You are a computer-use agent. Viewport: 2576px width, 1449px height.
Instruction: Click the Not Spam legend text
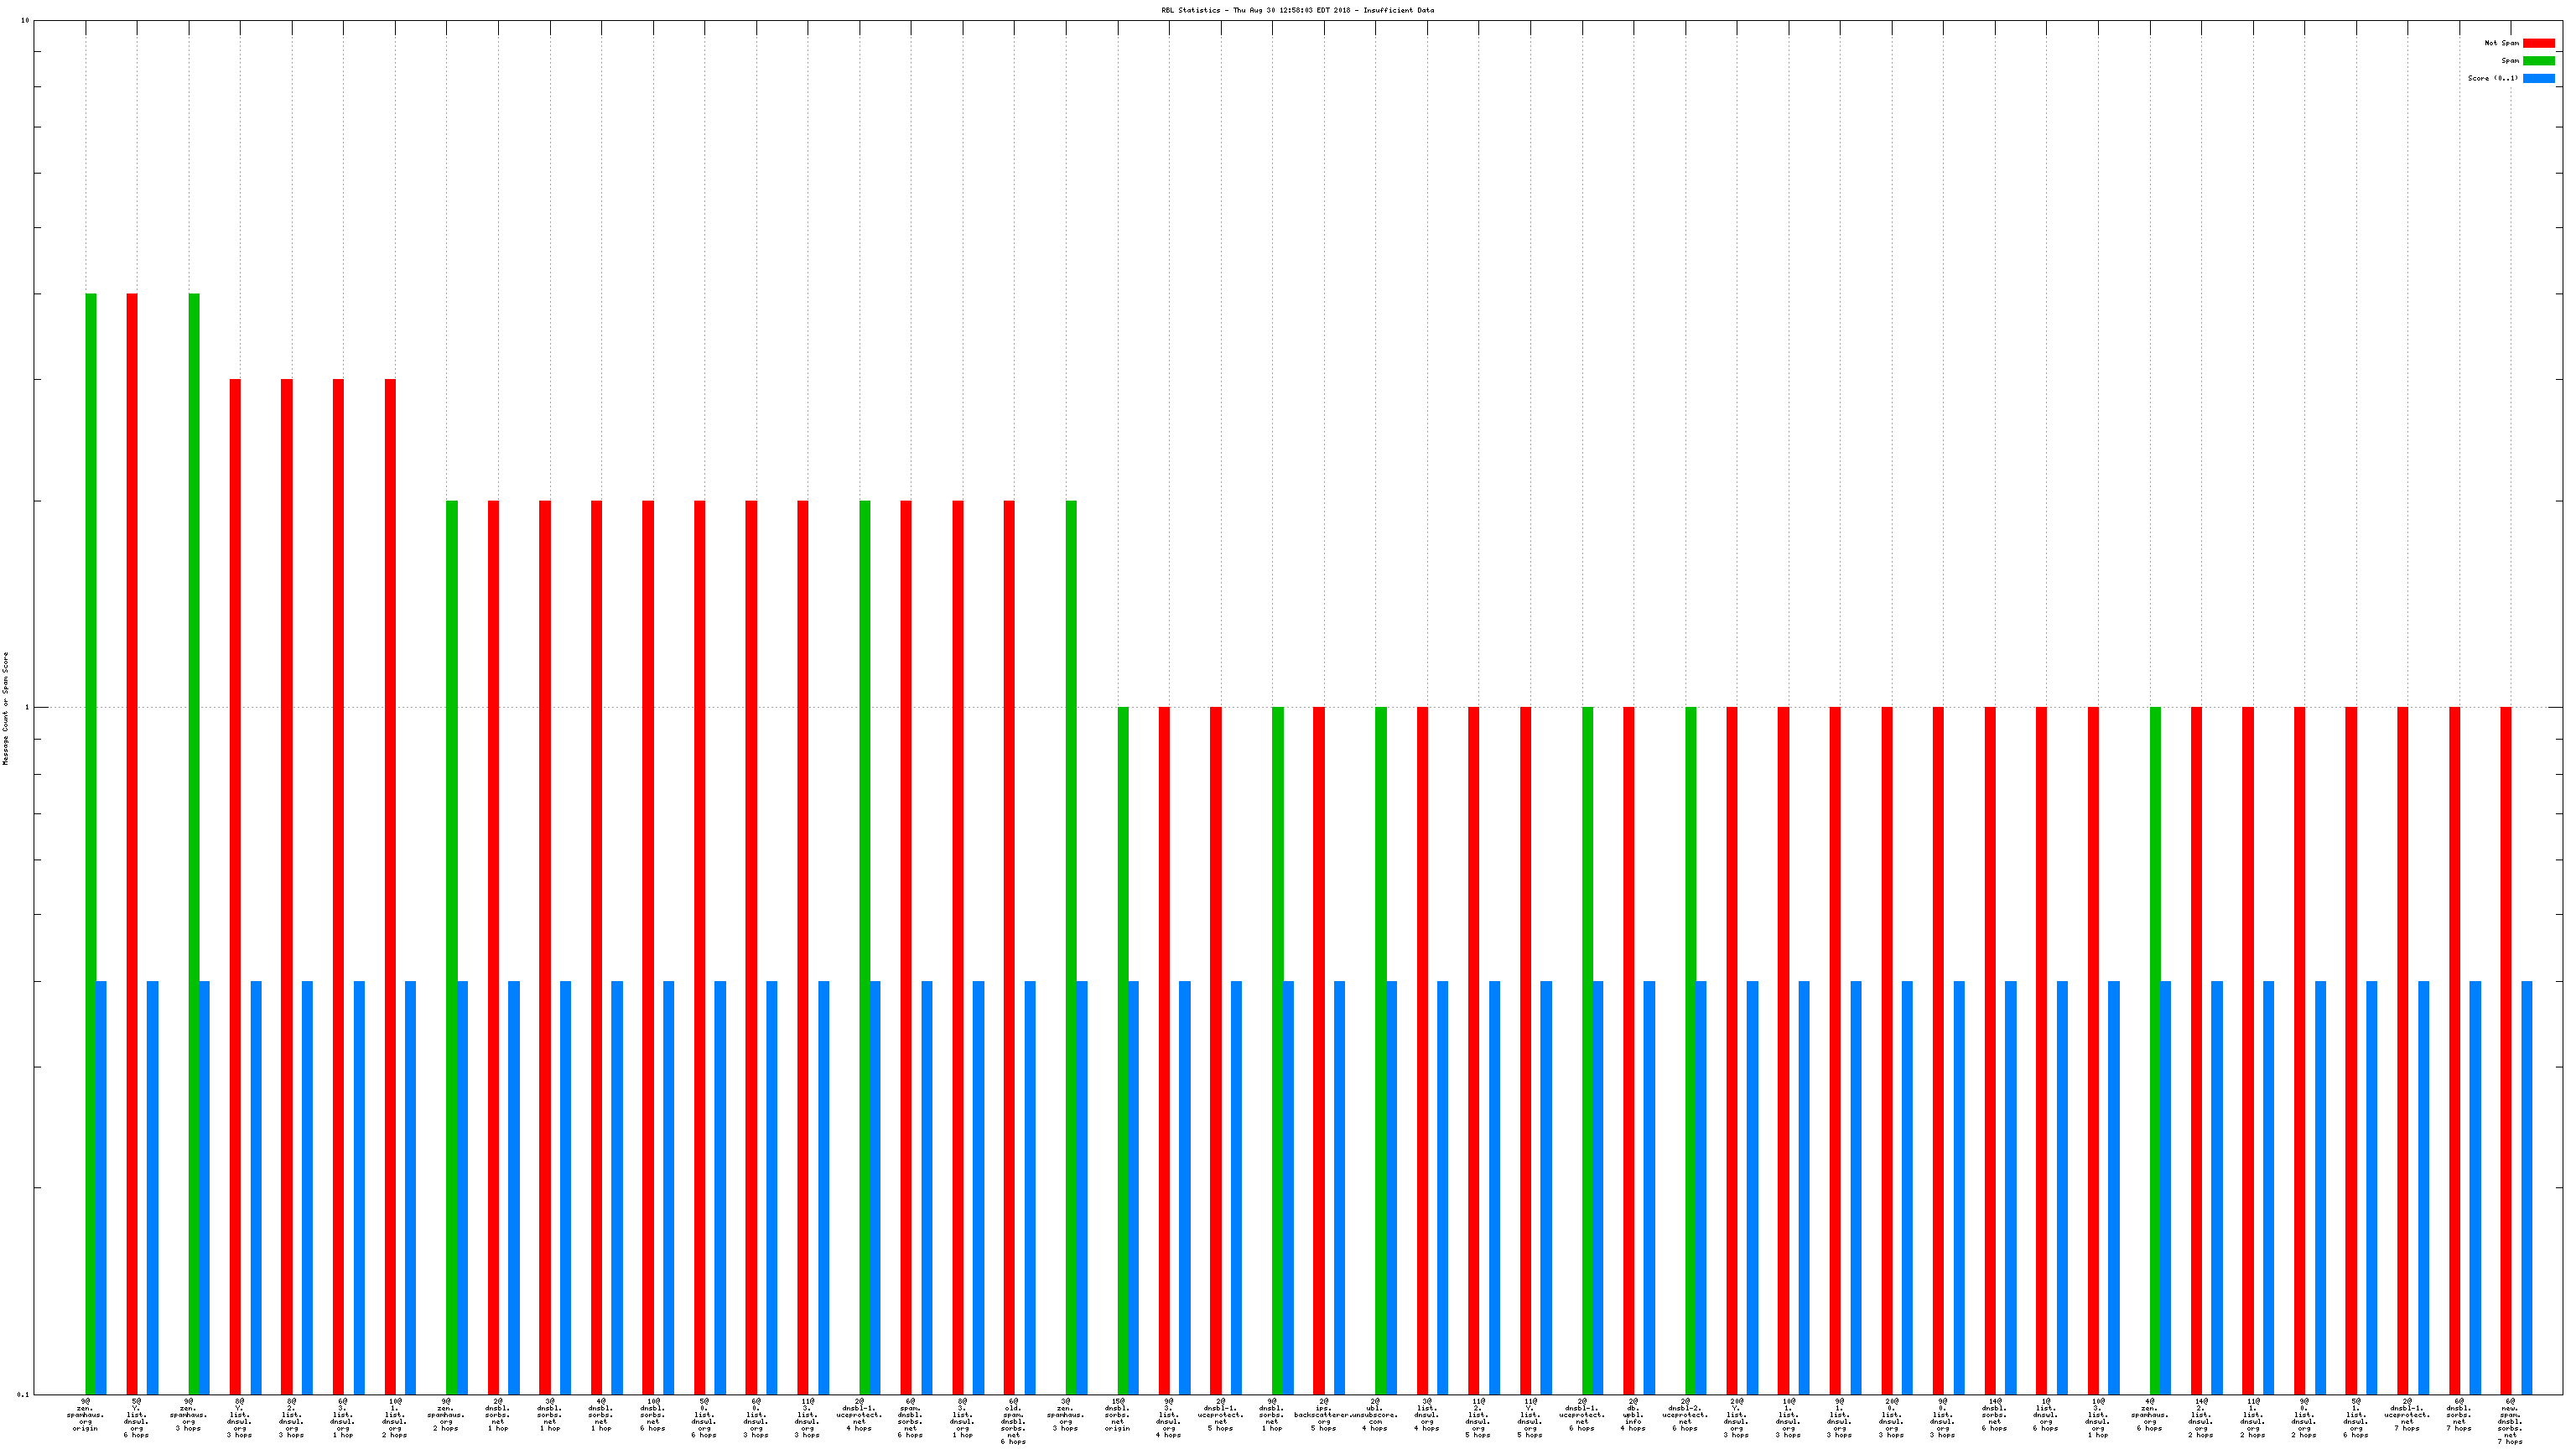(2501, 43)
